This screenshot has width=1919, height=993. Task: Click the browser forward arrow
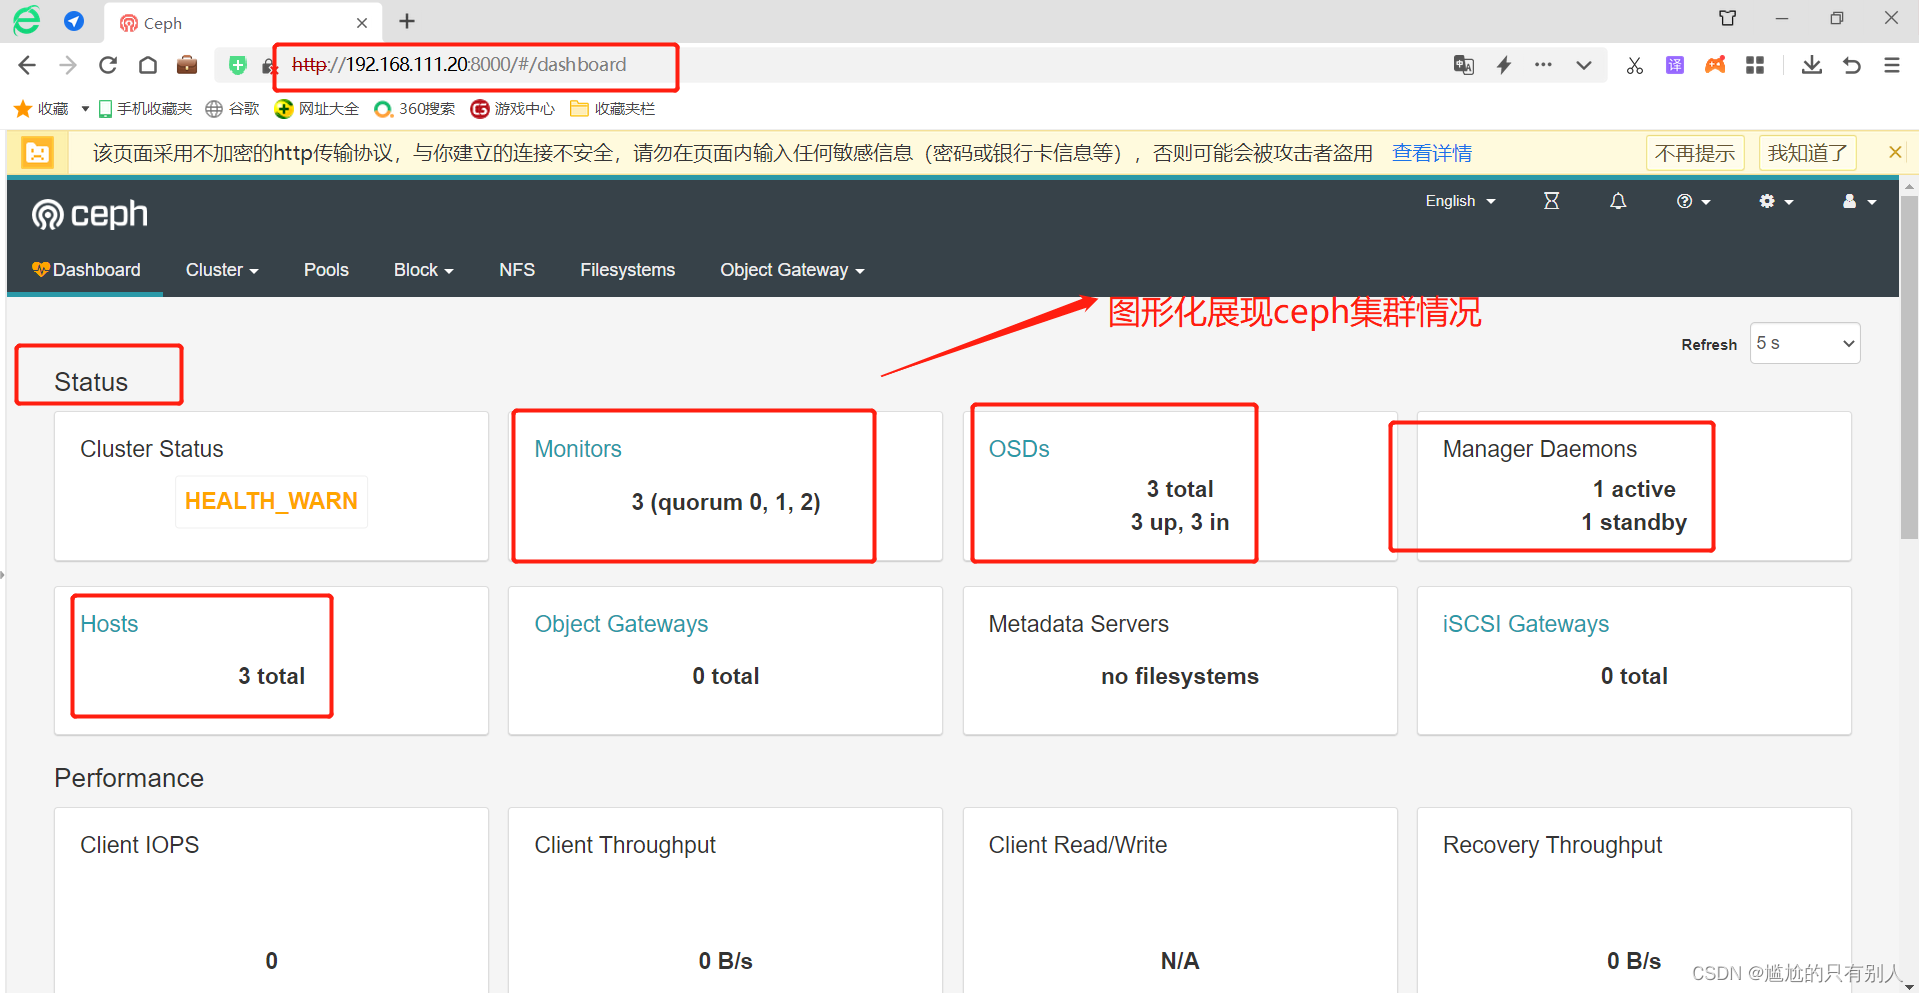pyautogui.click(x=68, y=65)
